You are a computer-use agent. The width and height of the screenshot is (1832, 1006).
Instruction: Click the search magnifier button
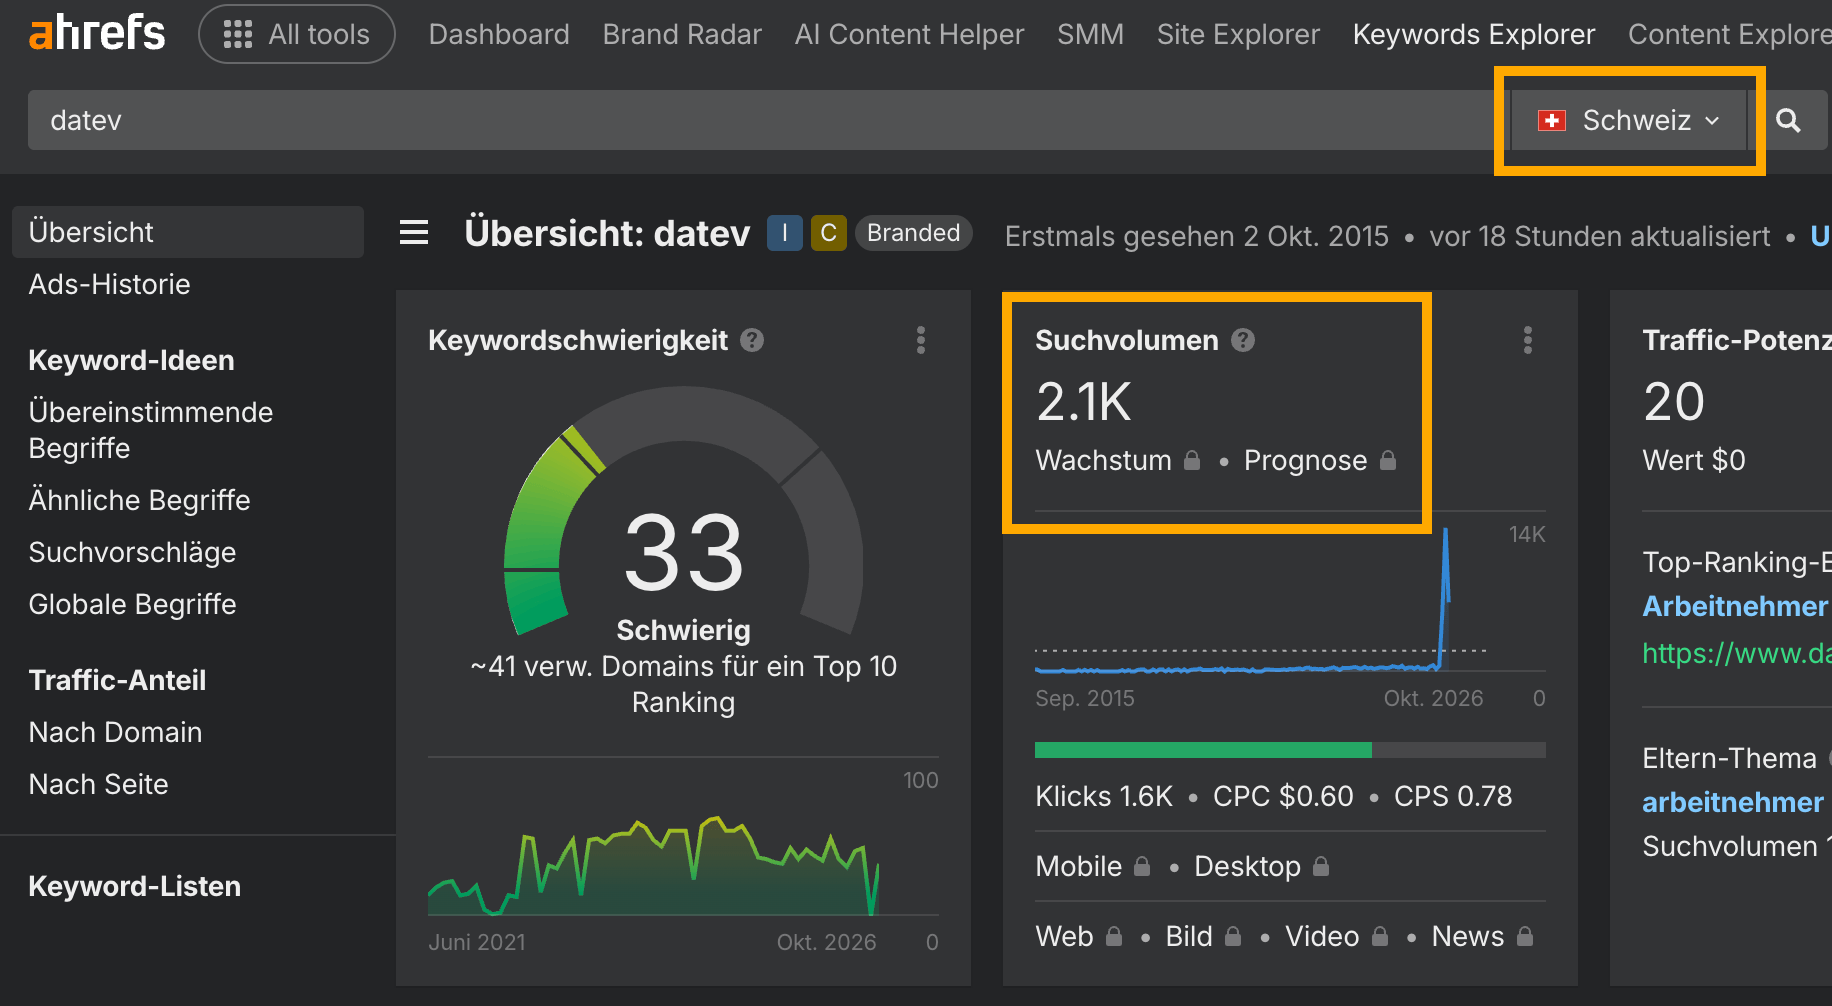1789,121
